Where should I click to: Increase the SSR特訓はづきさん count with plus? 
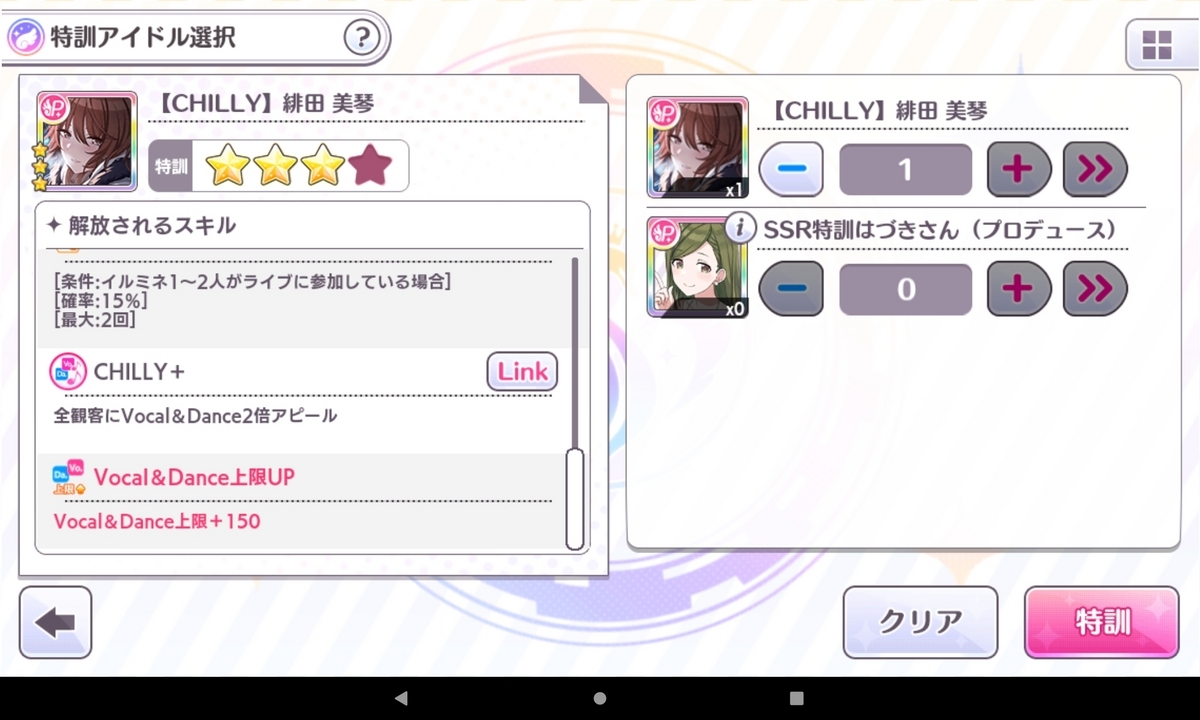[x=1018, y=289]
